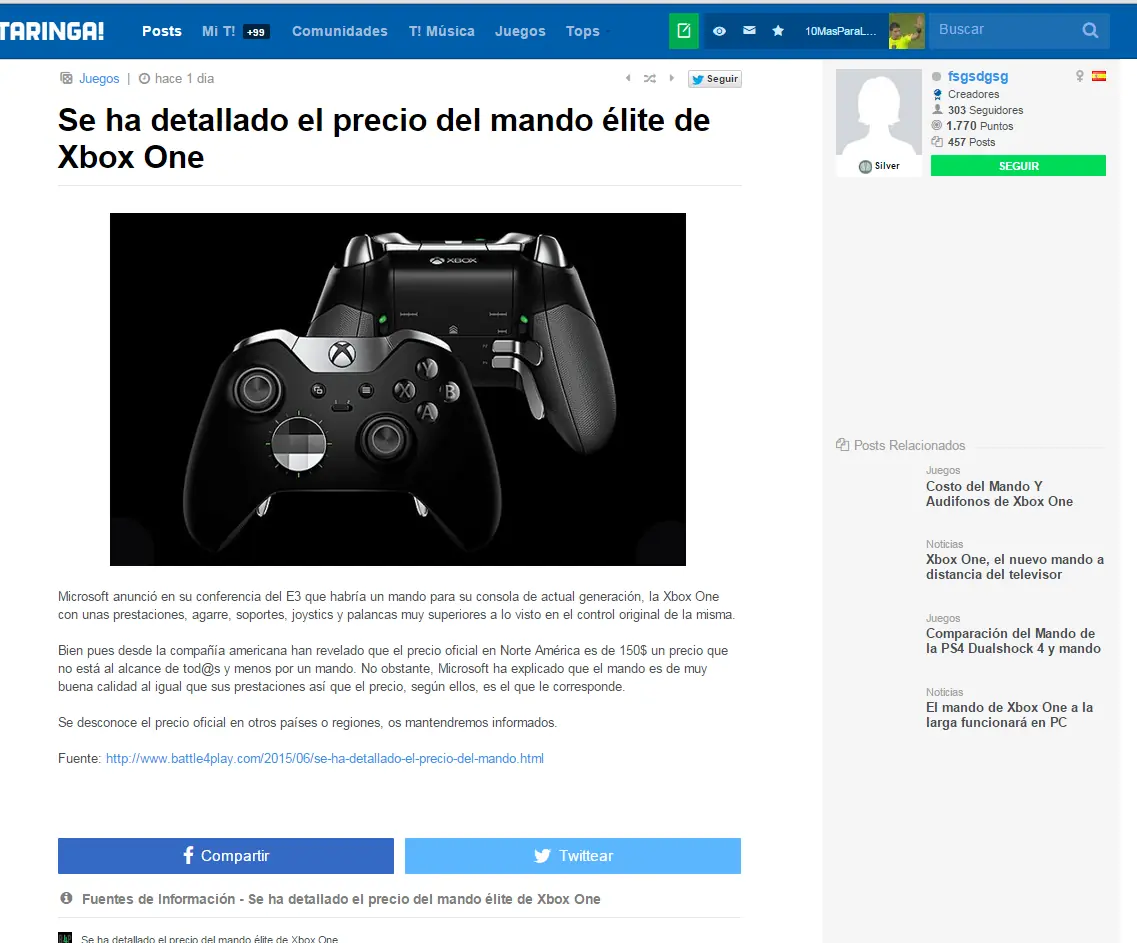Click the author's profile avatar
The height and width of the screenshot is (943, 1137).
tap(879, 112)
